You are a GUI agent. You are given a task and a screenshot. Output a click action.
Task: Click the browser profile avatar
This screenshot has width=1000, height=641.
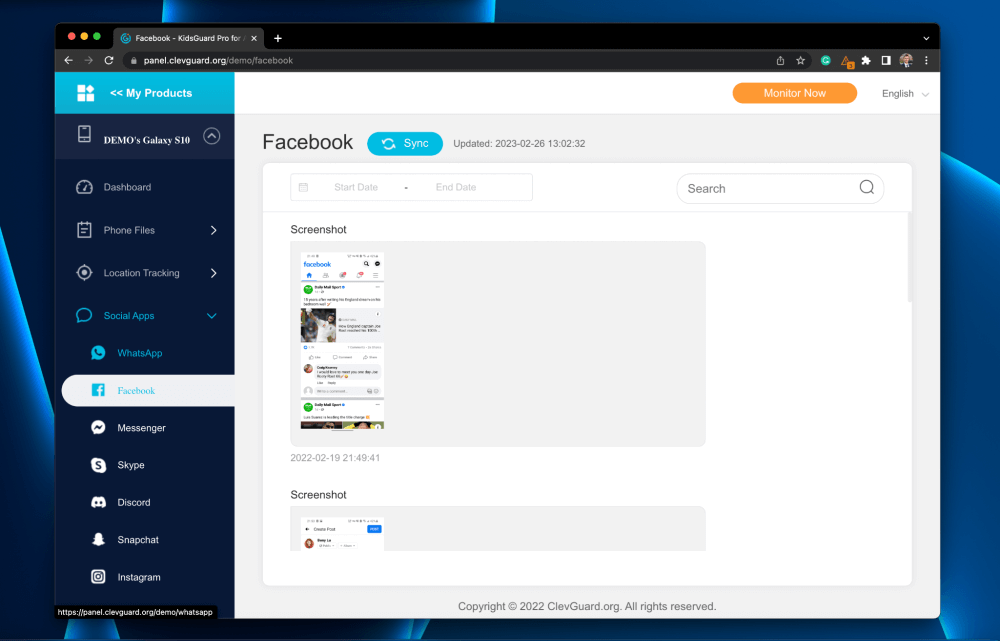(906, 61)
